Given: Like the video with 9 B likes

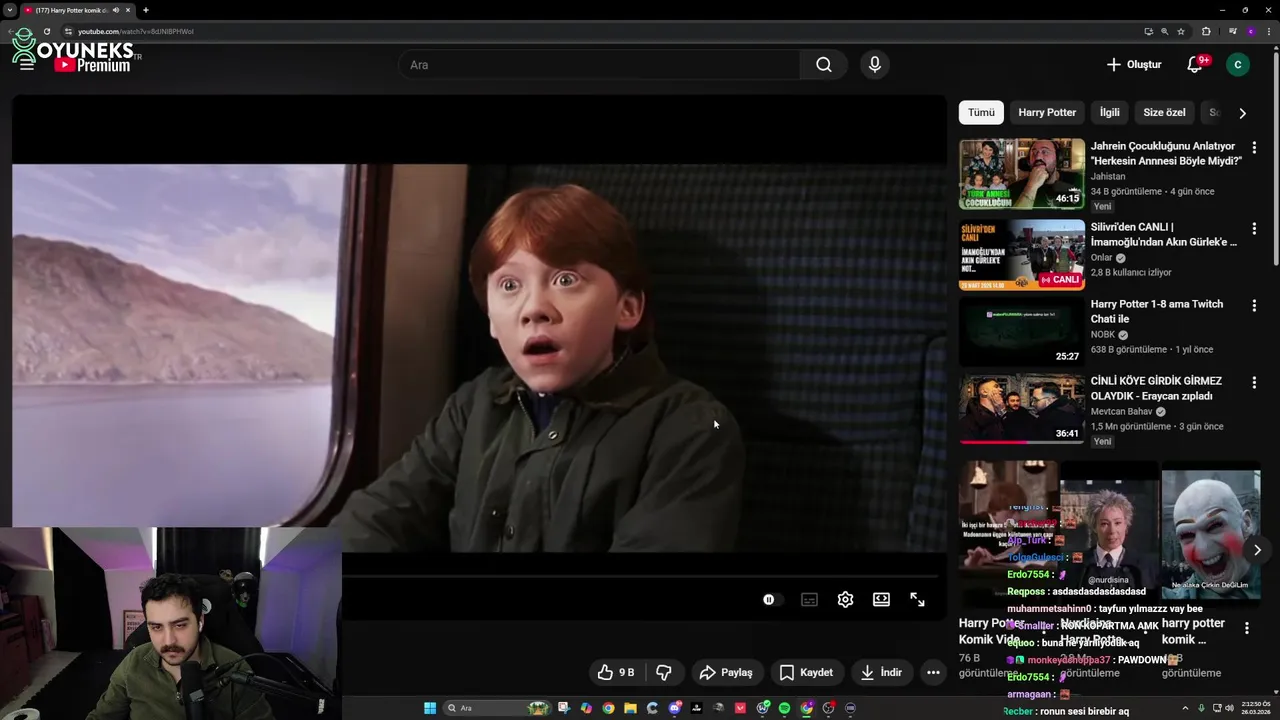Looking at the screenshot, I should coord(616,672).
